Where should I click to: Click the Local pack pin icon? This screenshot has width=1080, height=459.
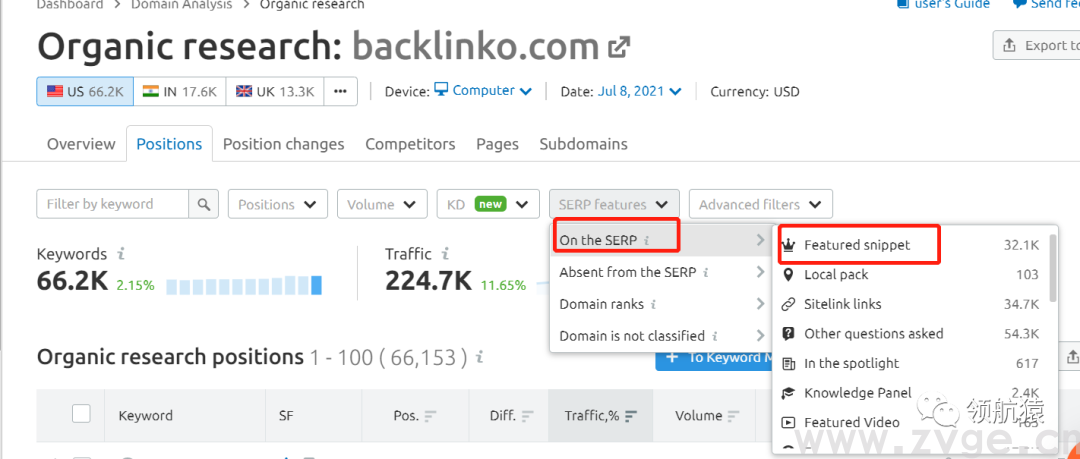click(789, 274)
